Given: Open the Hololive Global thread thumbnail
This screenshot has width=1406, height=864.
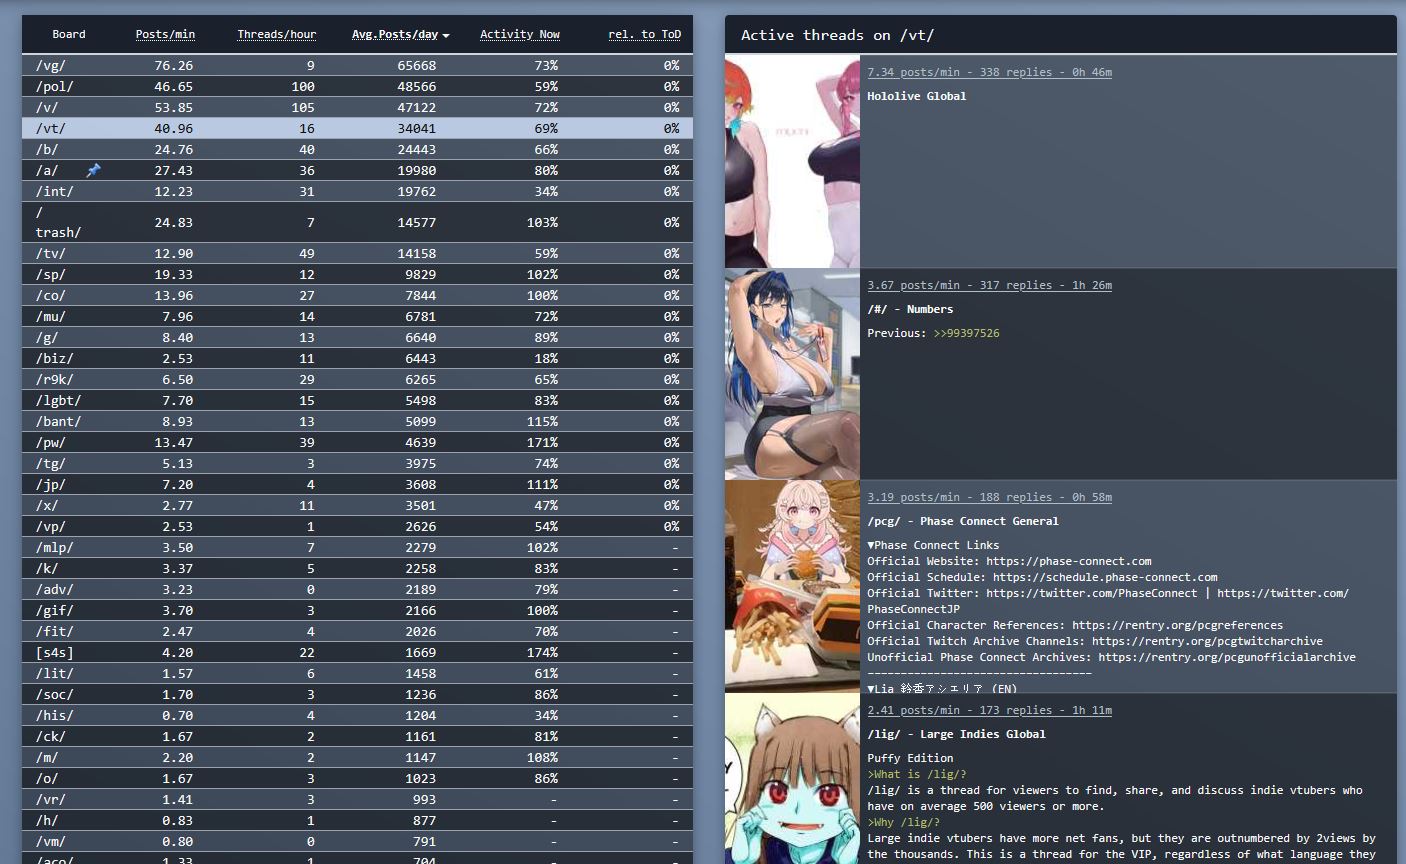Looking at the screenshot, I should click(792, 161).
